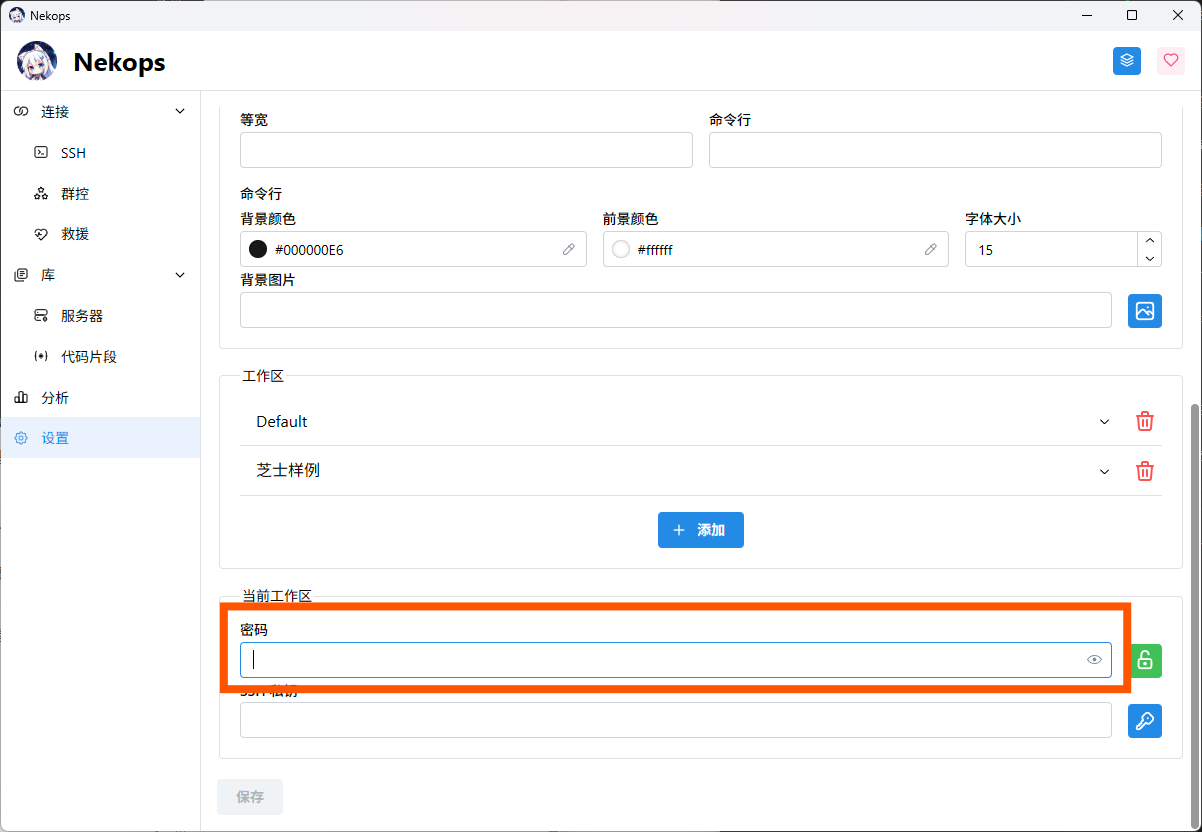This screenshot has height=832, width=1202.
Task: Delete the 芝士样例 workspace with trash icon
Action: click(1145, 471)
